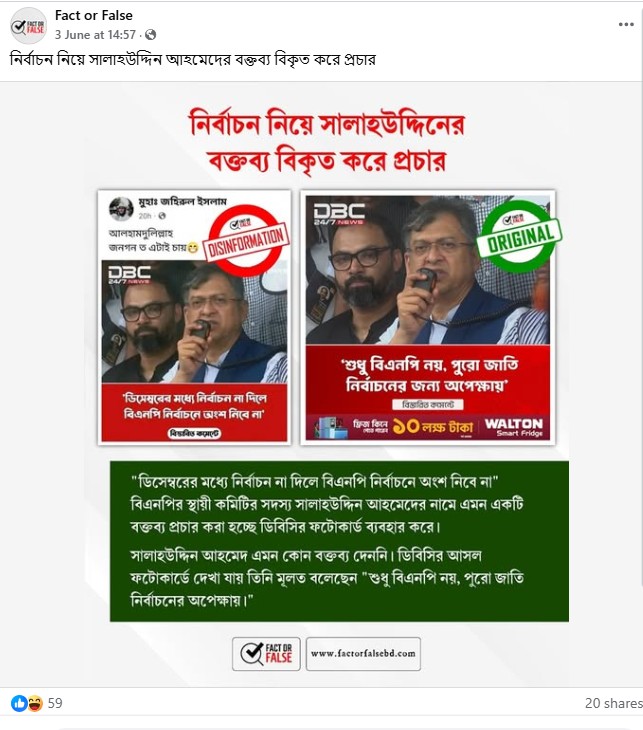Open the Fact or False page name

(94, 15)
